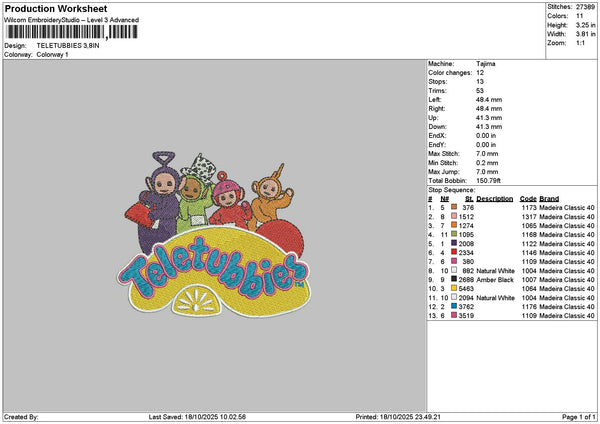Click thread code '1007' in row 9
This screenshot has height=424, width=600.
click(x=529, y=280)
